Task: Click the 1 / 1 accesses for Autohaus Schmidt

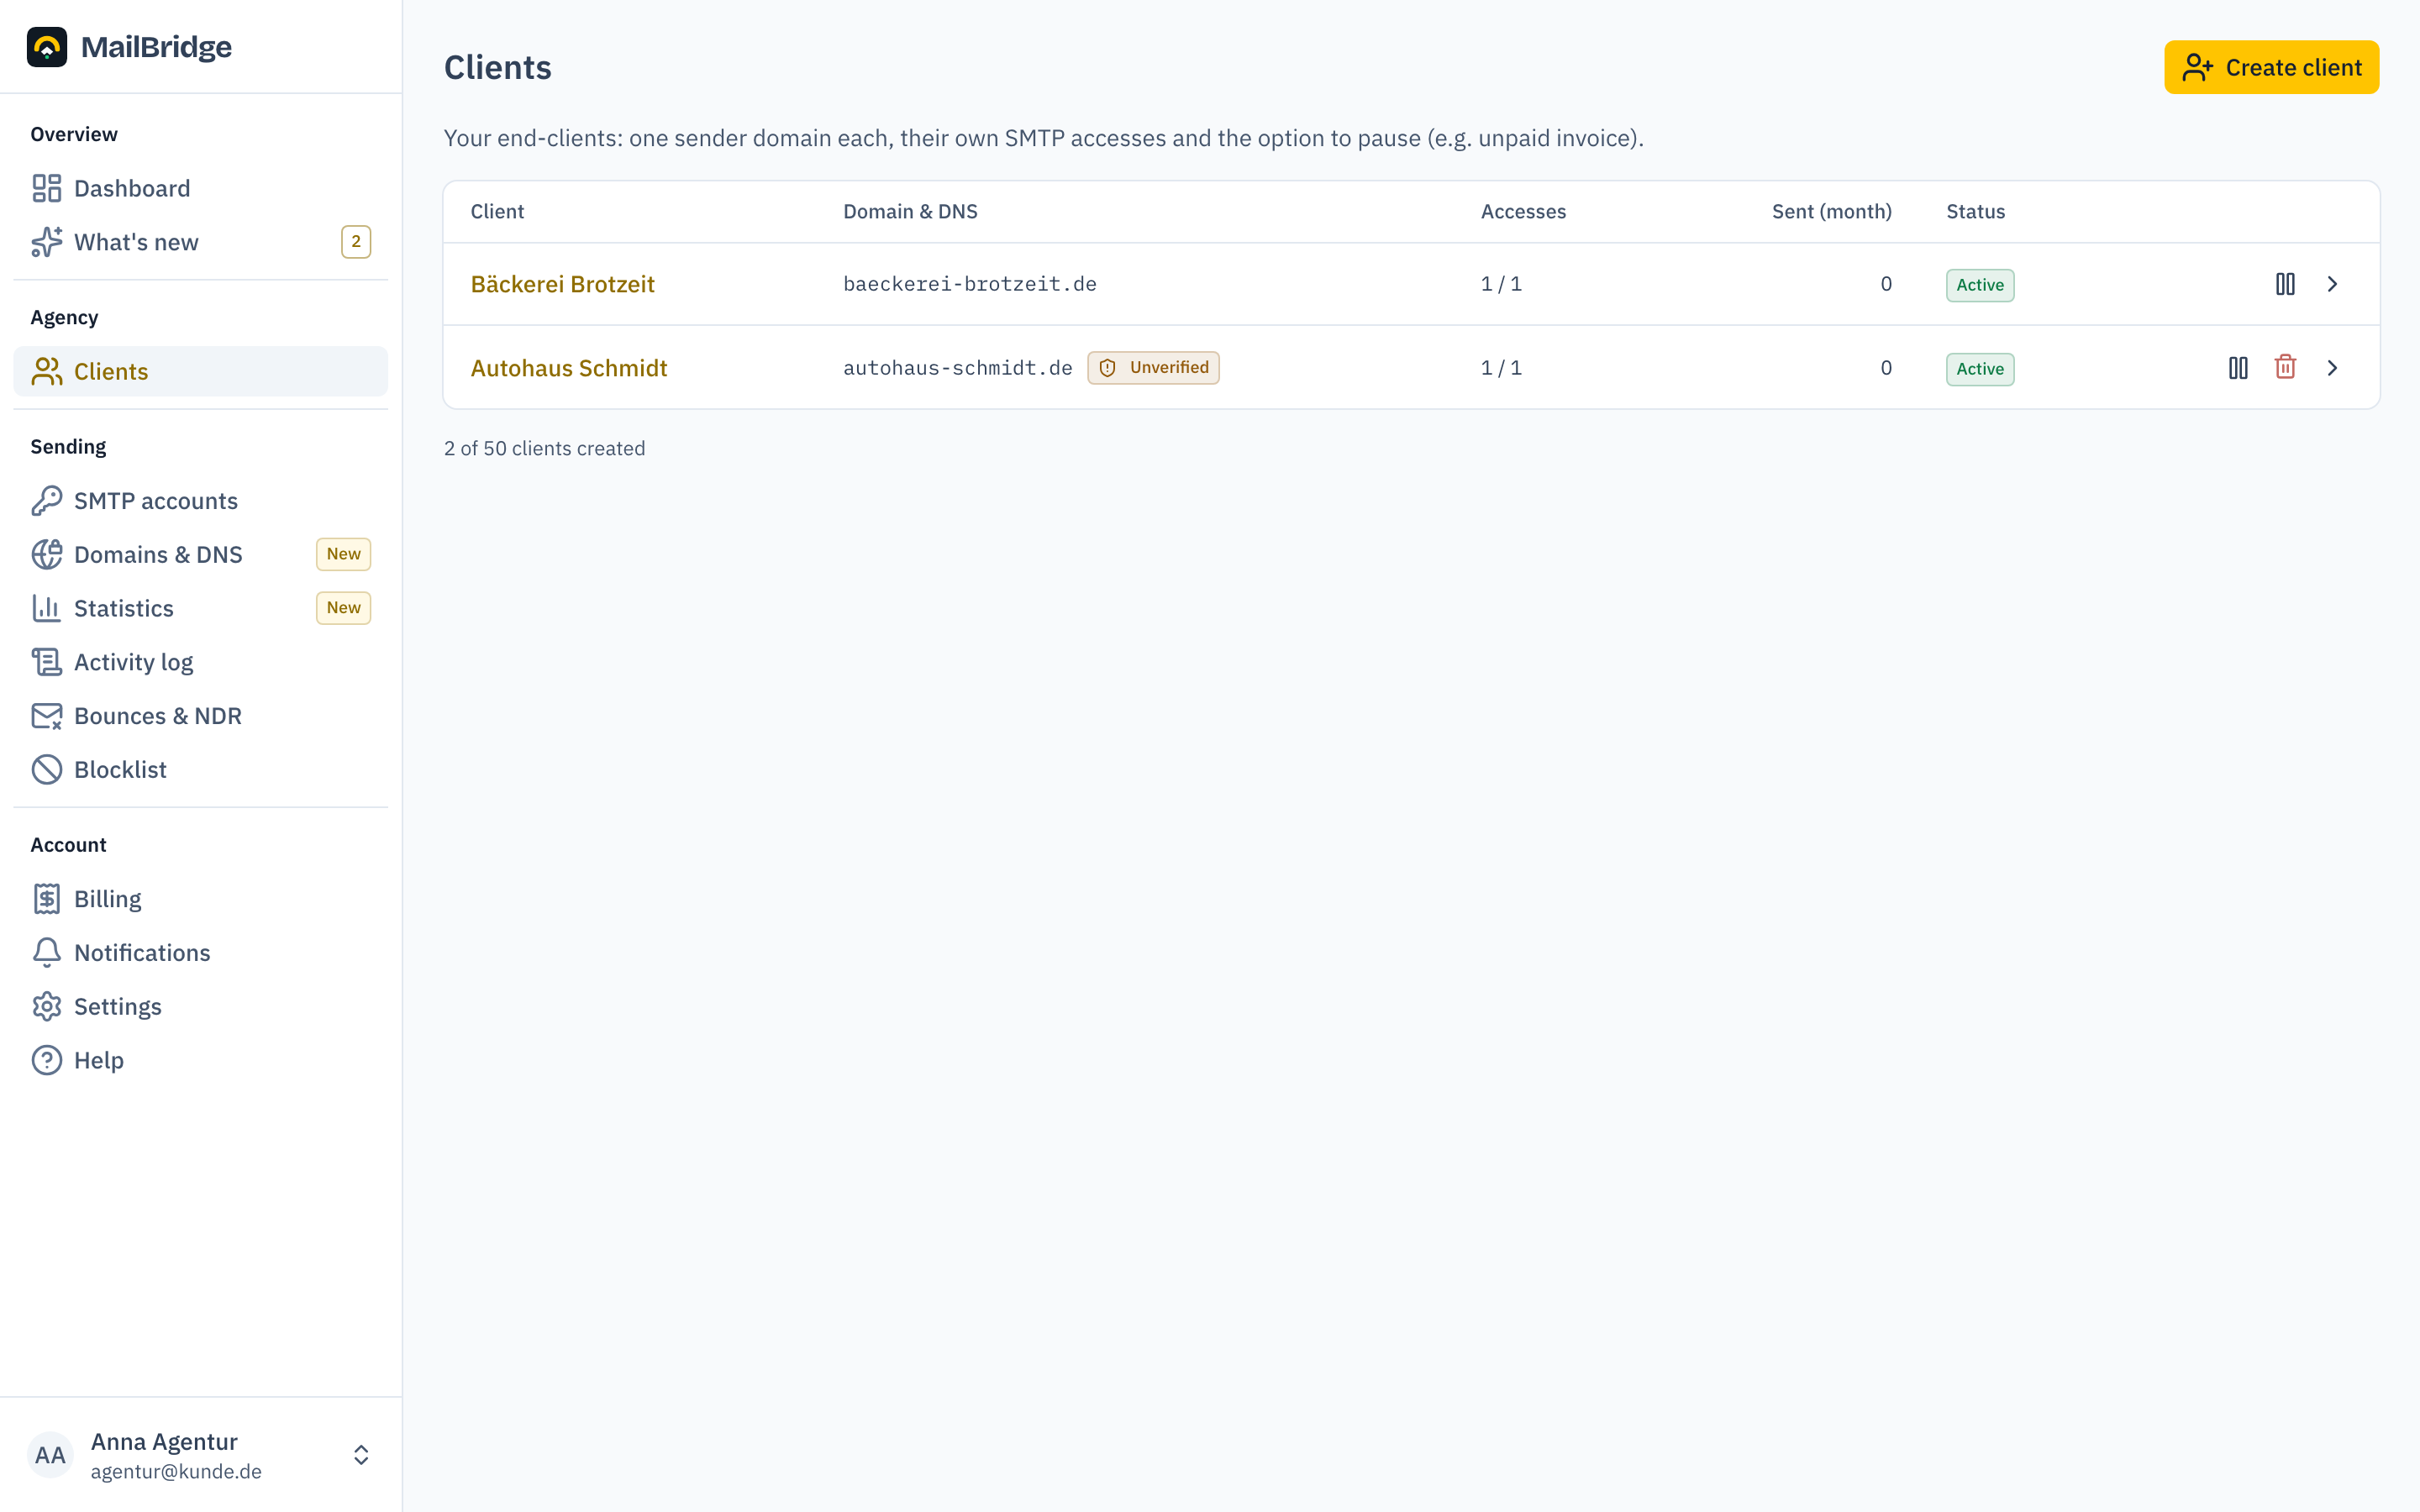Action: point(1501,368)
